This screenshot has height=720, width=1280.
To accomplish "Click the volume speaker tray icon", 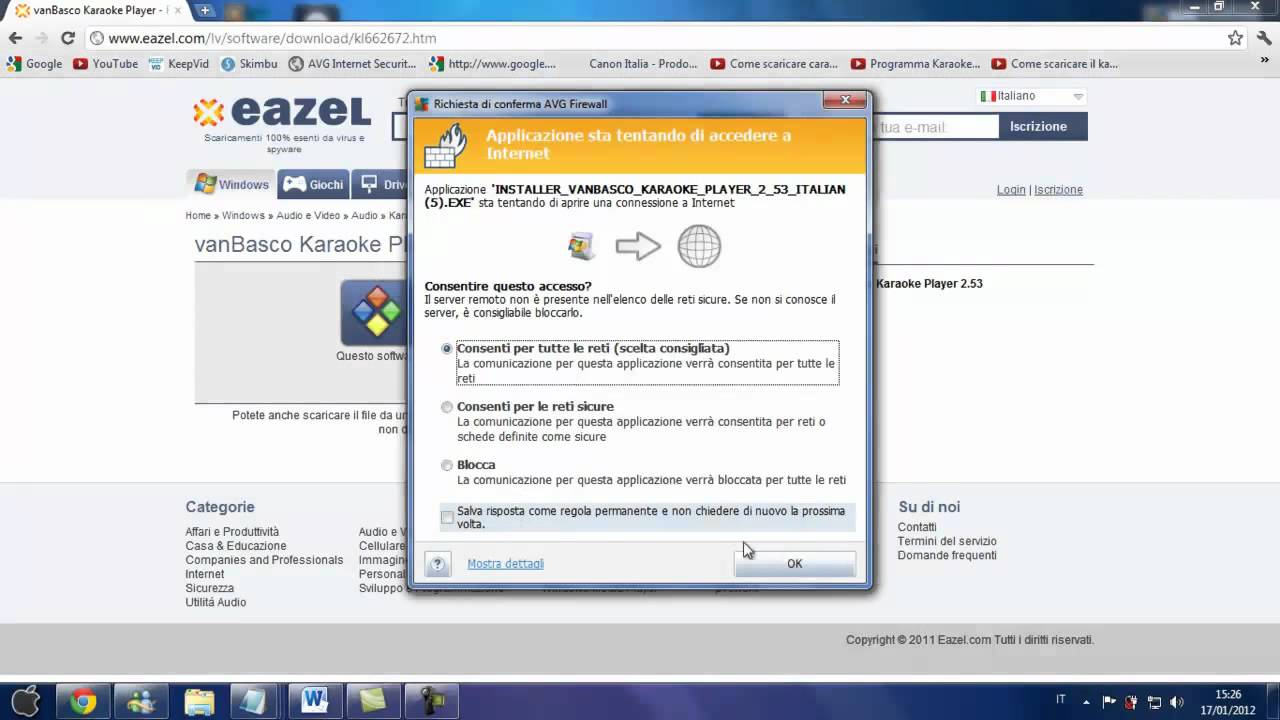I will [1176, 702].
